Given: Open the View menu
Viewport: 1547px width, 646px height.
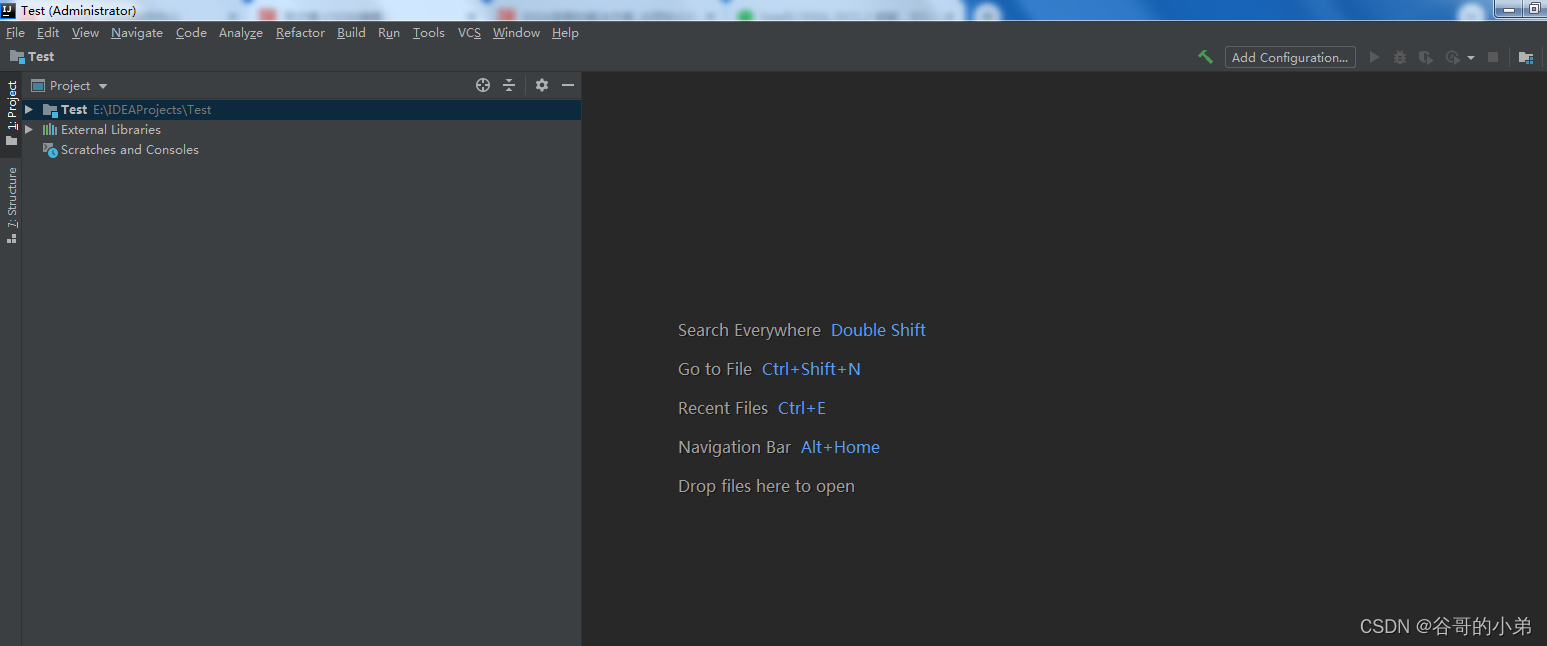Looking at the screenshot, I should pyautogui.click(x=85, y=33).
